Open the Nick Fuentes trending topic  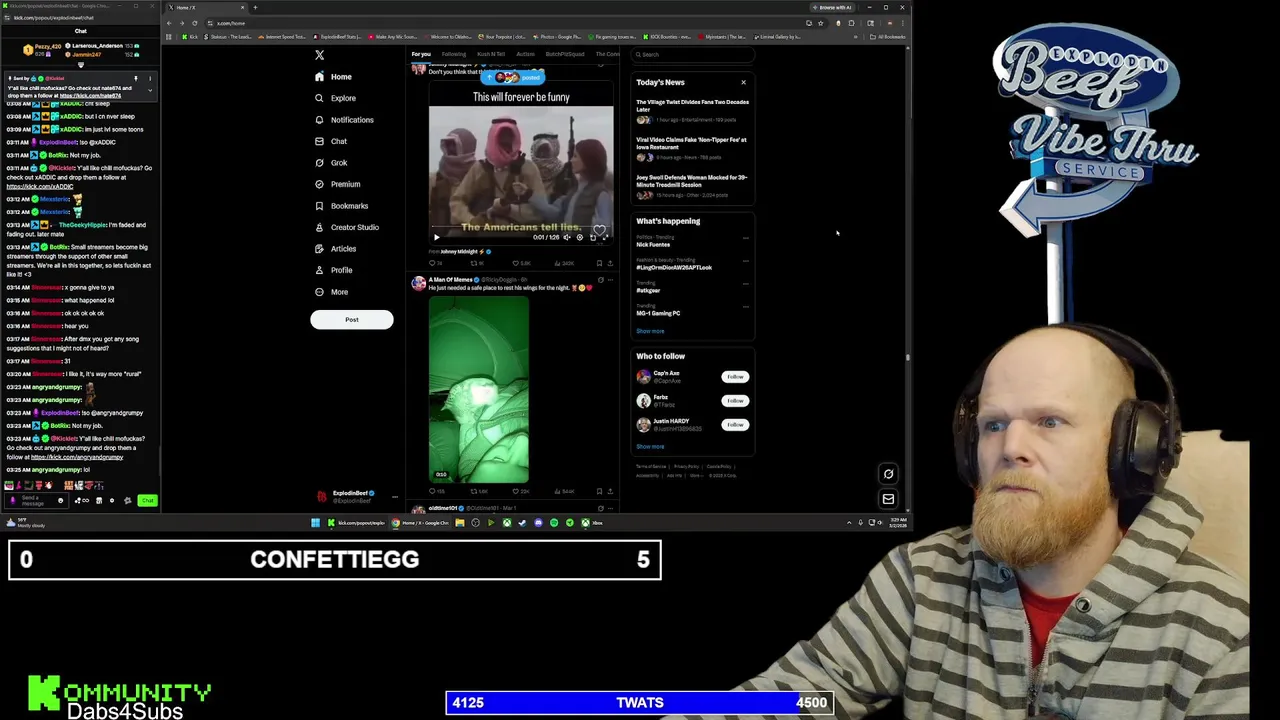[653, 245]
